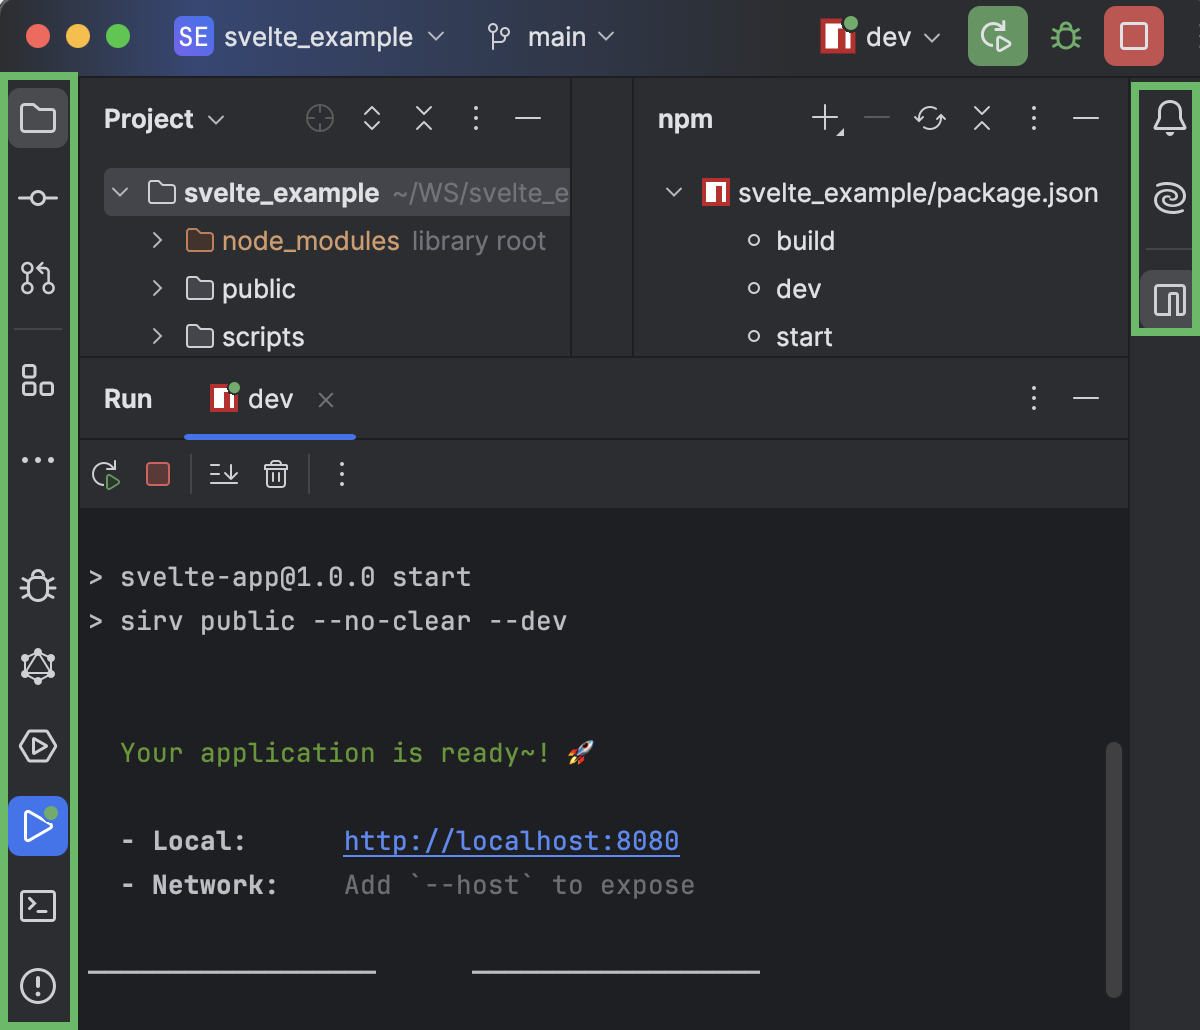Open the http://localhost:8080 link

pos(511,841)
